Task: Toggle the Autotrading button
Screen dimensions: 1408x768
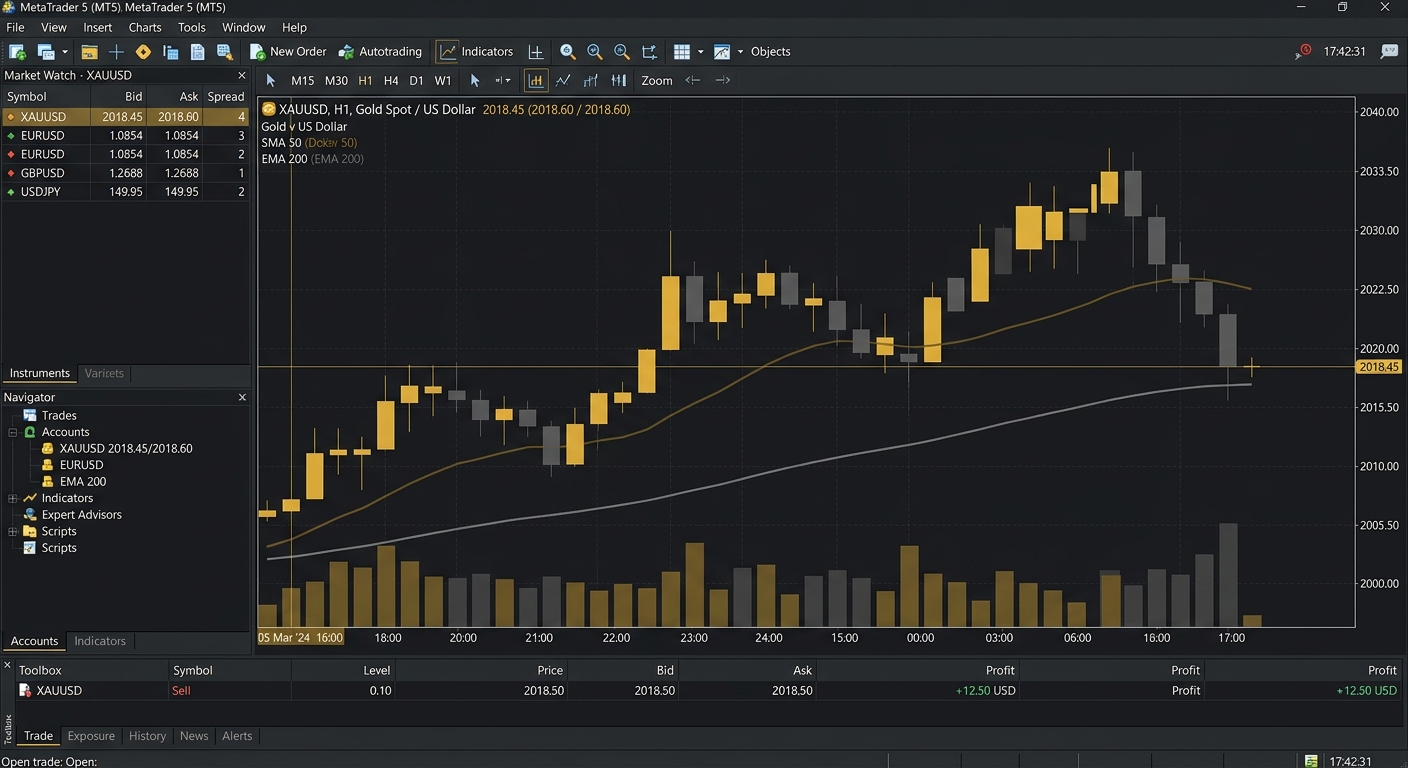Action: (380, 52)
